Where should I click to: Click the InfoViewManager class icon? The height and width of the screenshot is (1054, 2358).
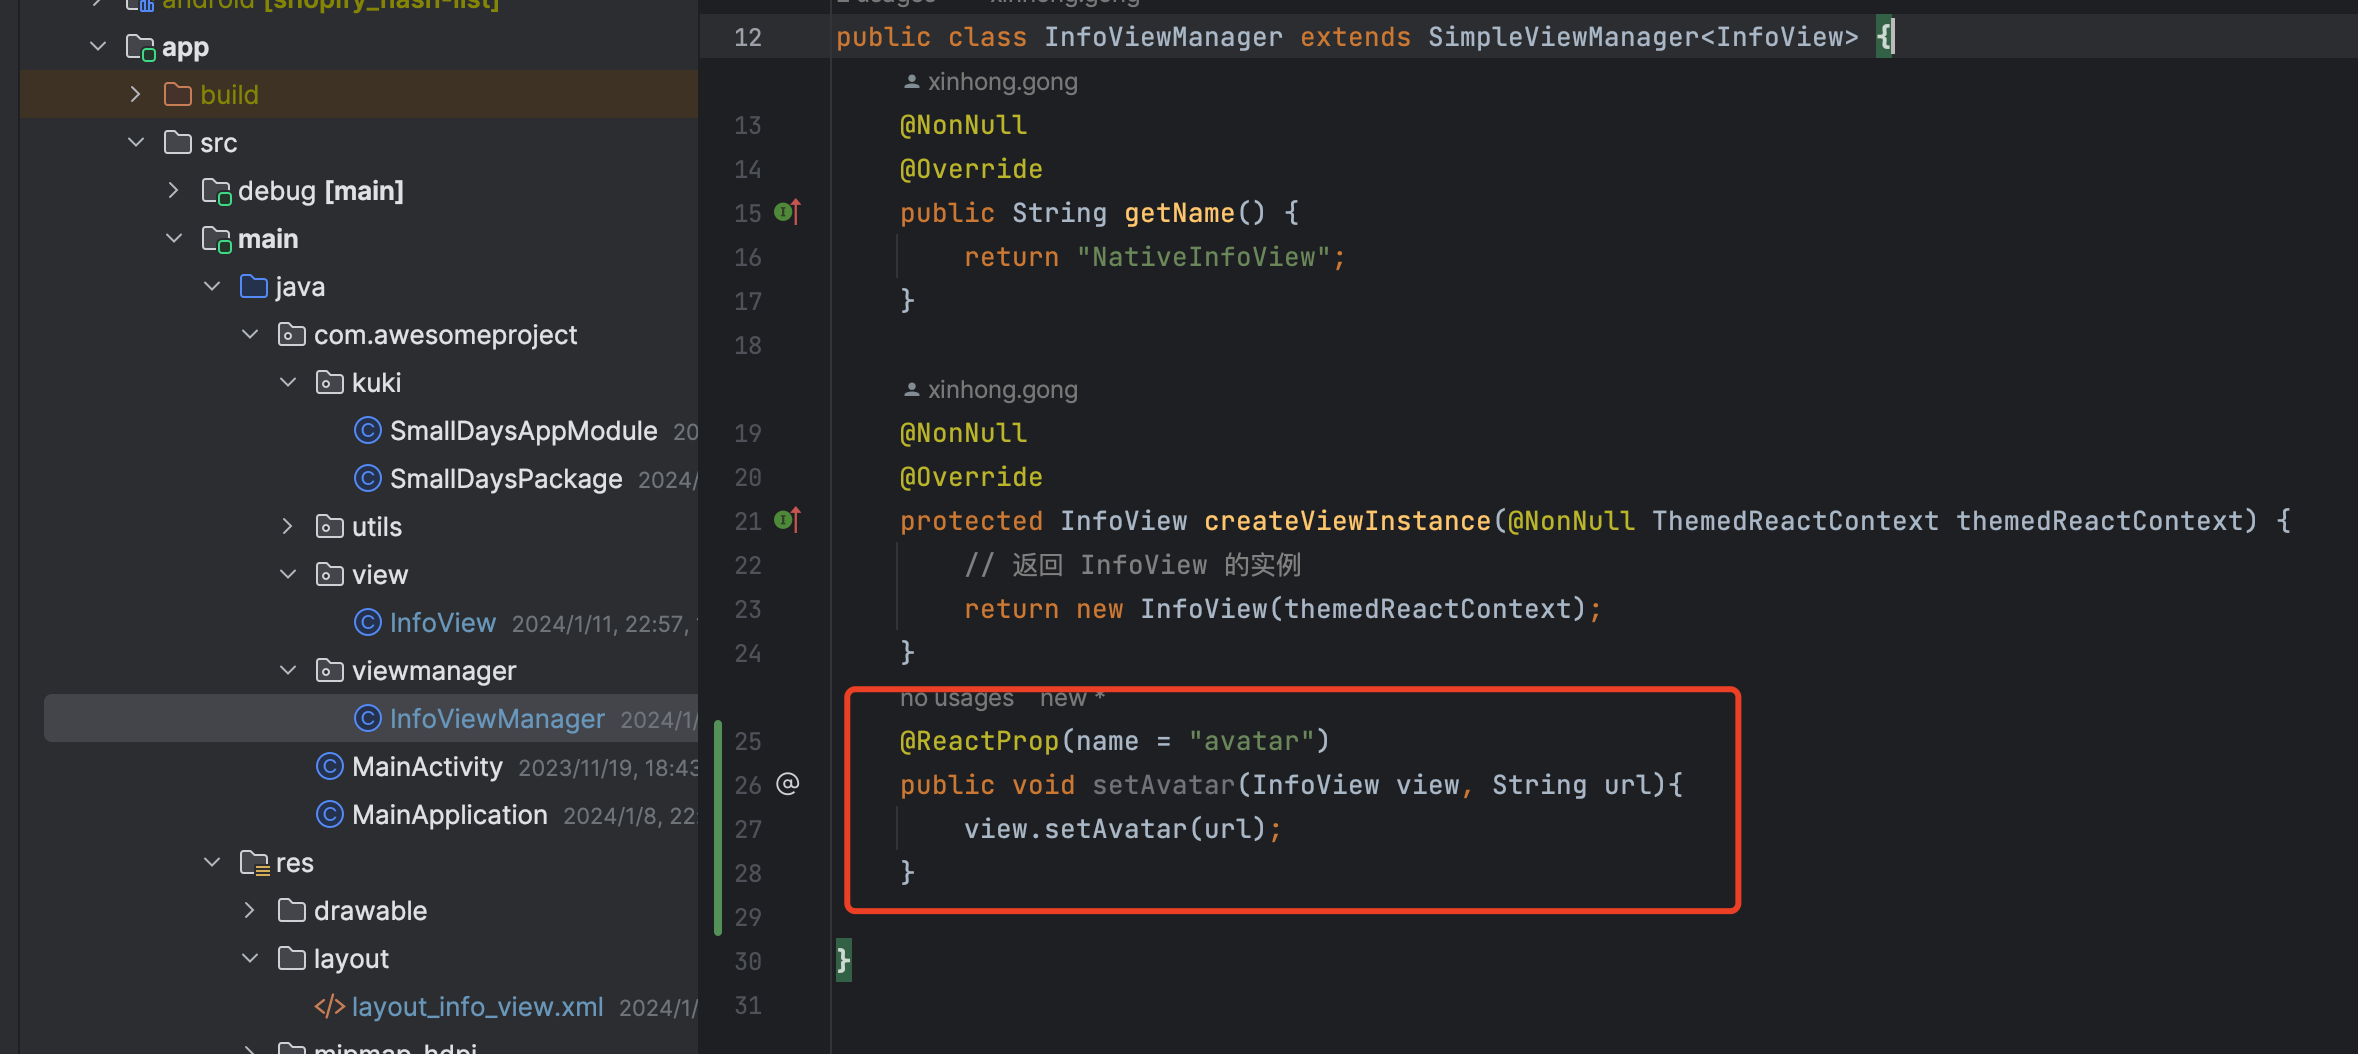point(368,718)
